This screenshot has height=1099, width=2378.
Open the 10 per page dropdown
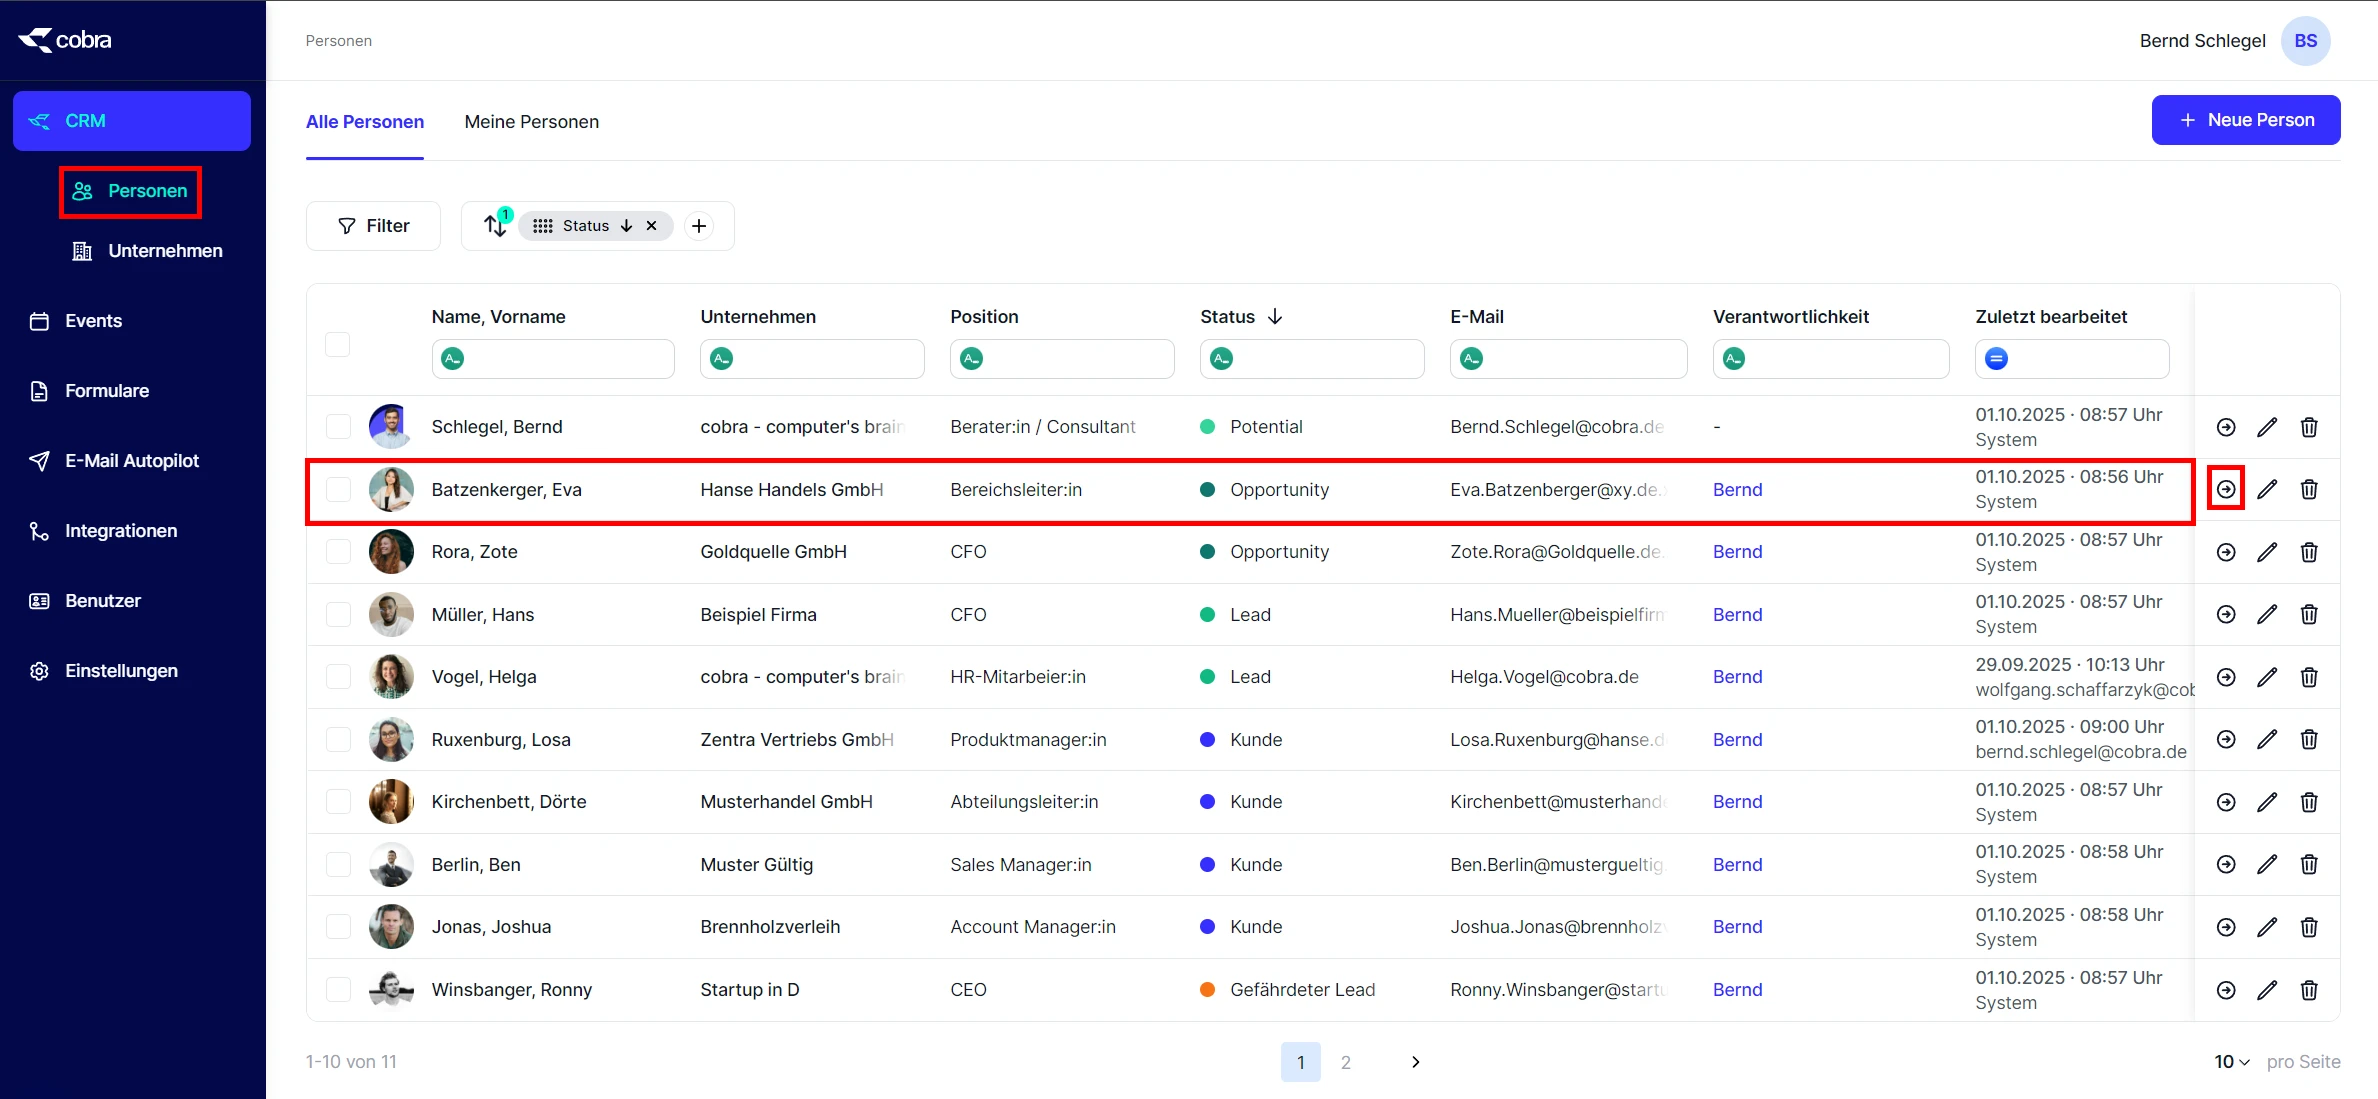point(2231,1062)
